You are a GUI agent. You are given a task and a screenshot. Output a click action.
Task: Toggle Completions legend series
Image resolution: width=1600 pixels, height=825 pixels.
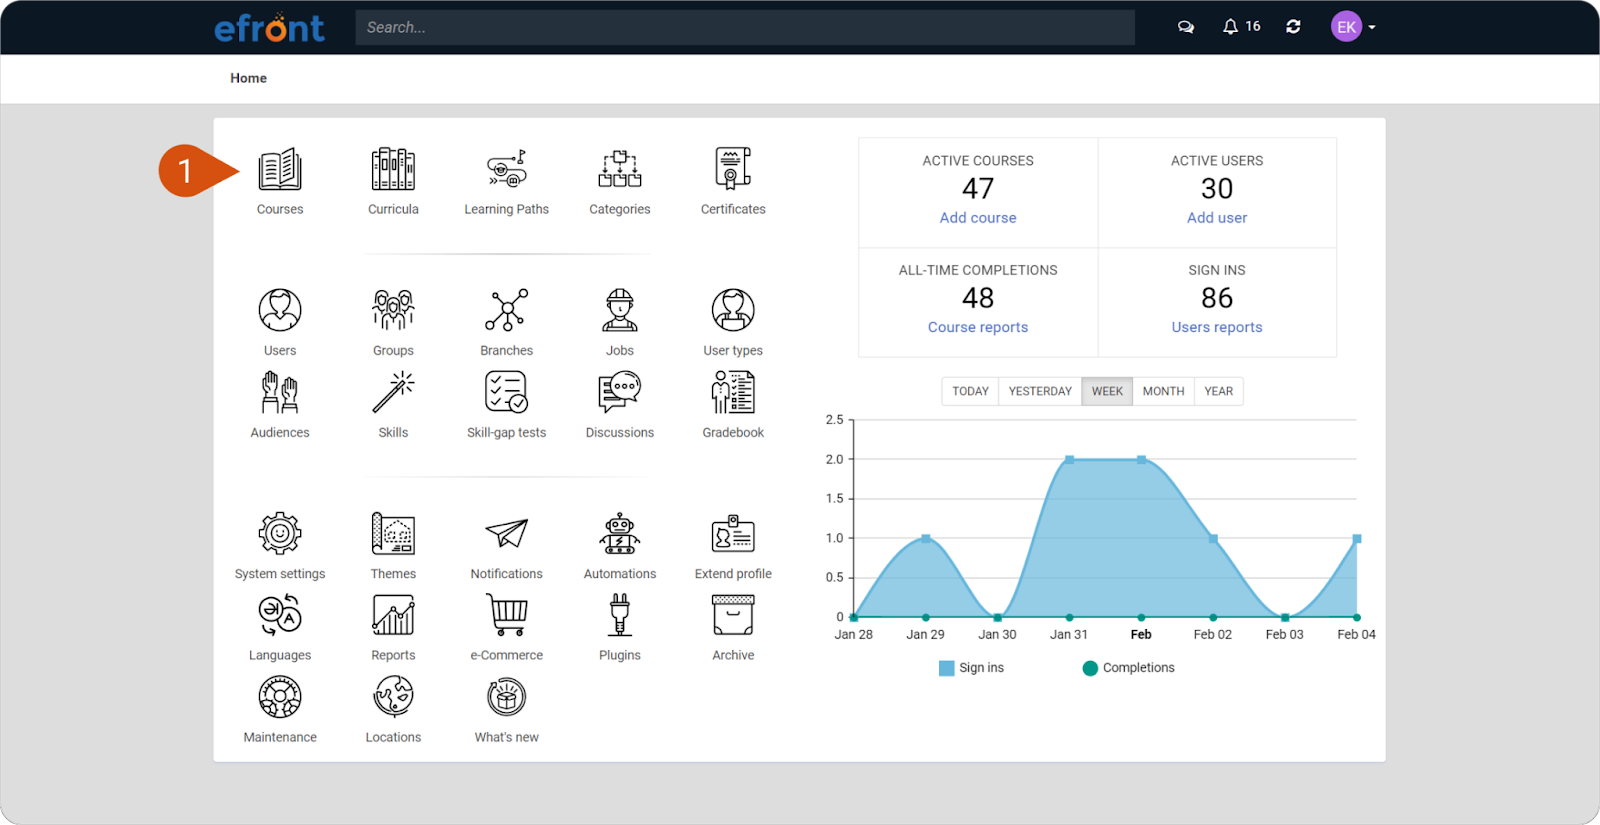pyautogui.click(x=1128, y=668)
